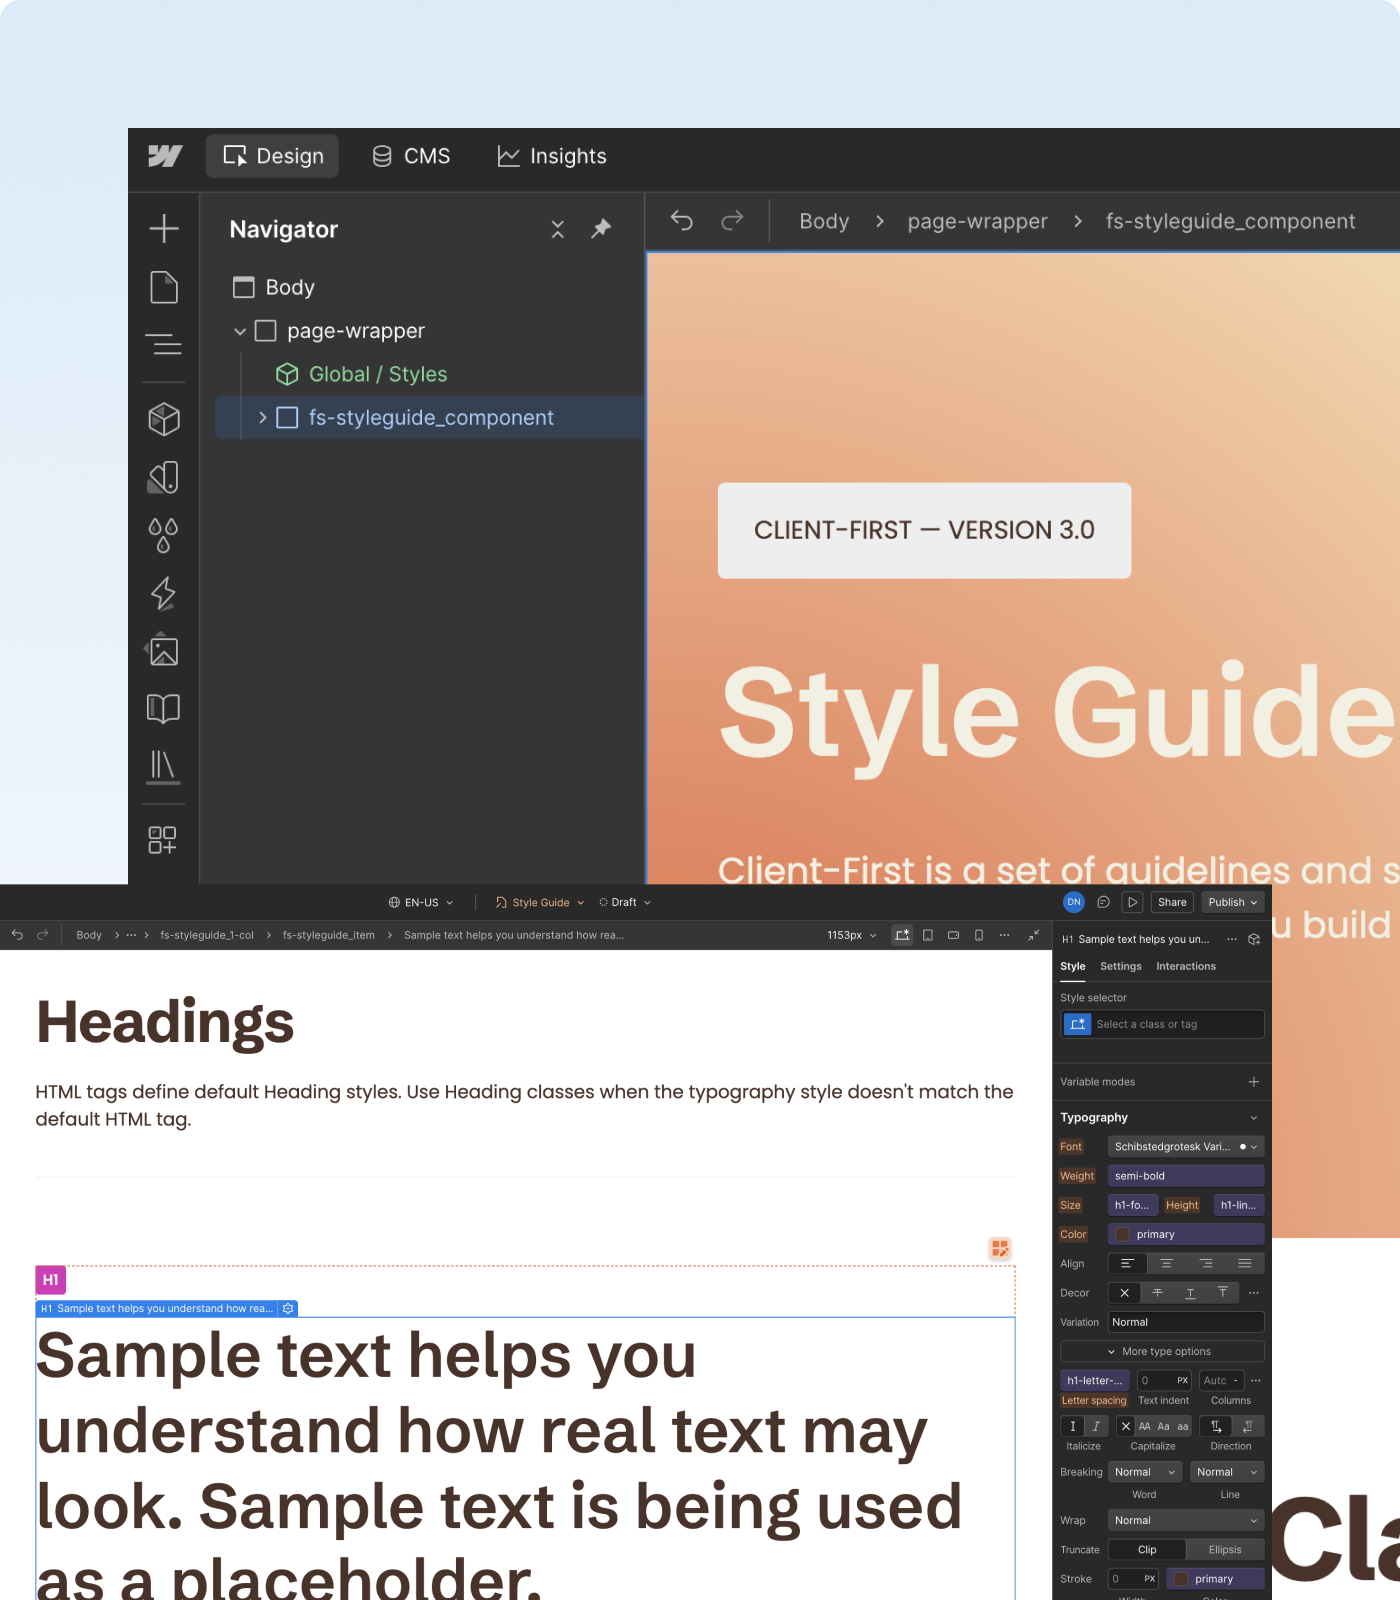Screen dimensions: 1400x1600
Task: Collapse the page-wrapper tree item
Action: point(240,331)
